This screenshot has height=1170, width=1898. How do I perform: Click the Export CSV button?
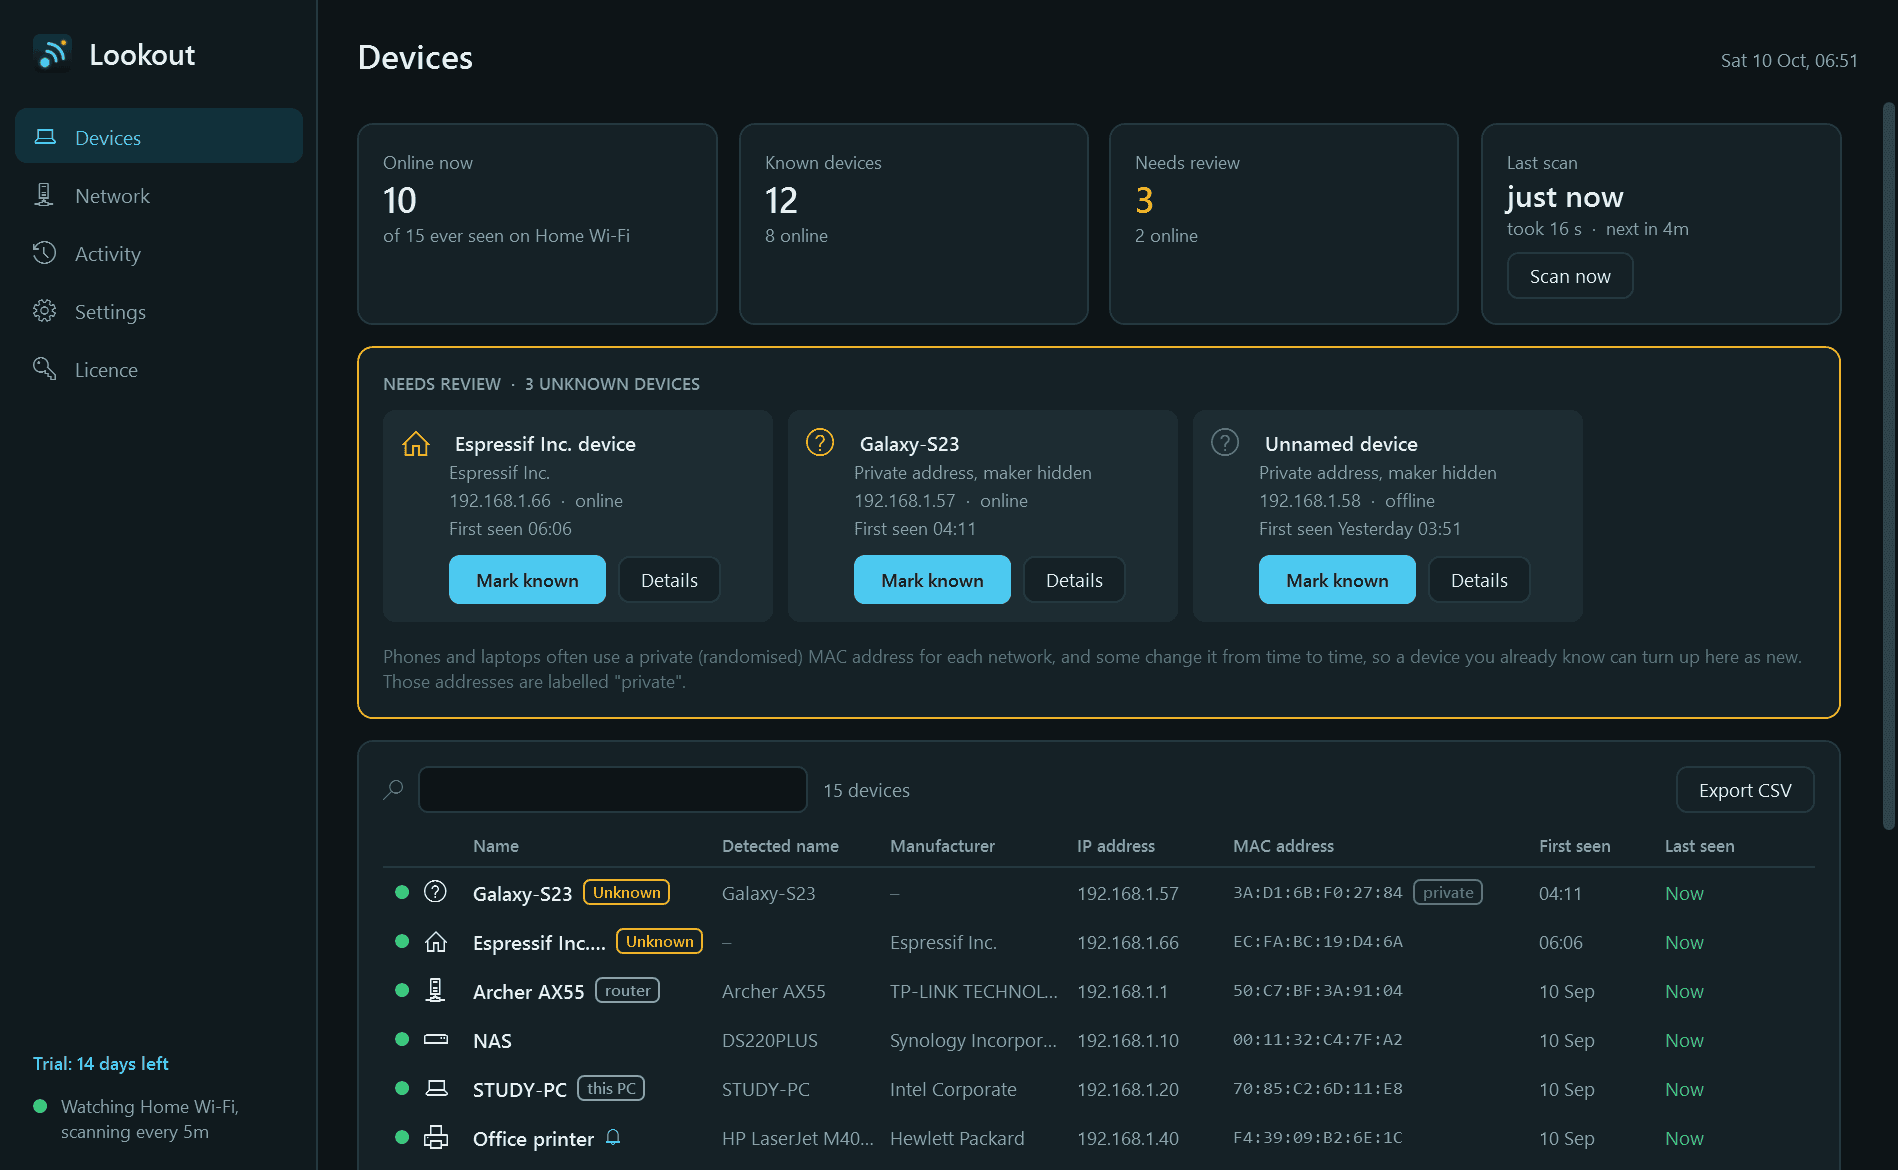[x=1745, y=790]
